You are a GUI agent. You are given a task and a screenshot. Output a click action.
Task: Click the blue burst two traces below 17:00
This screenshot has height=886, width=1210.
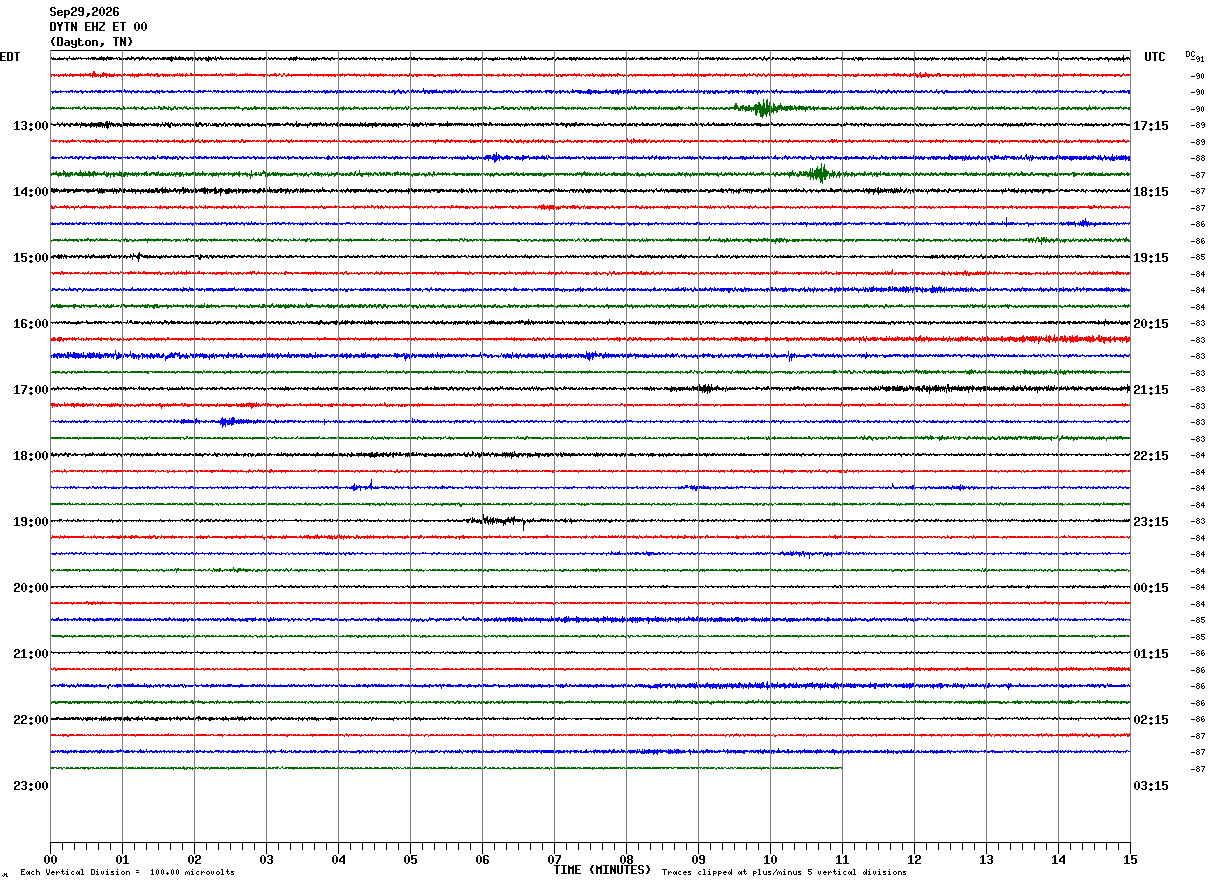click(228, 422)
